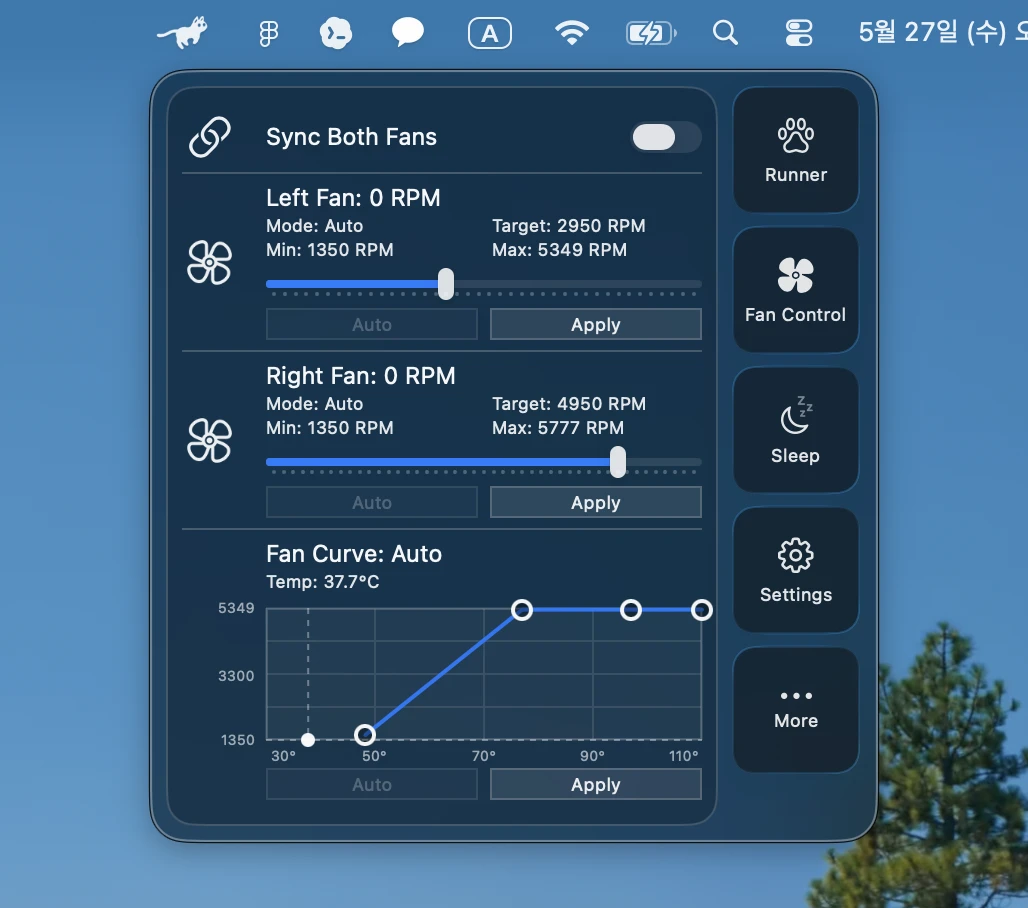The image size is (1028, 908).
Task: Select fan curve endpoint at 110°
Action: point(702,610)
